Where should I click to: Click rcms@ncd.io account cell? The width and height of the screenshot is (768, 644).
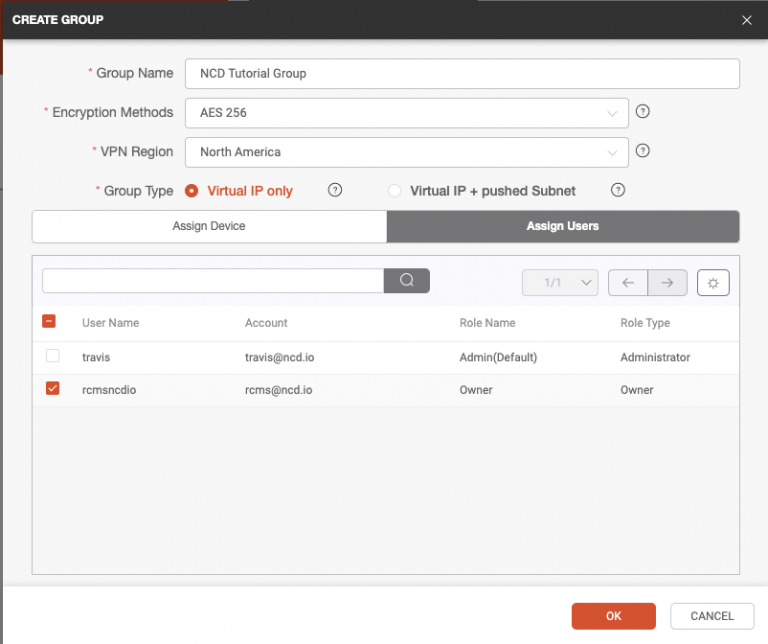click(279, 390)
